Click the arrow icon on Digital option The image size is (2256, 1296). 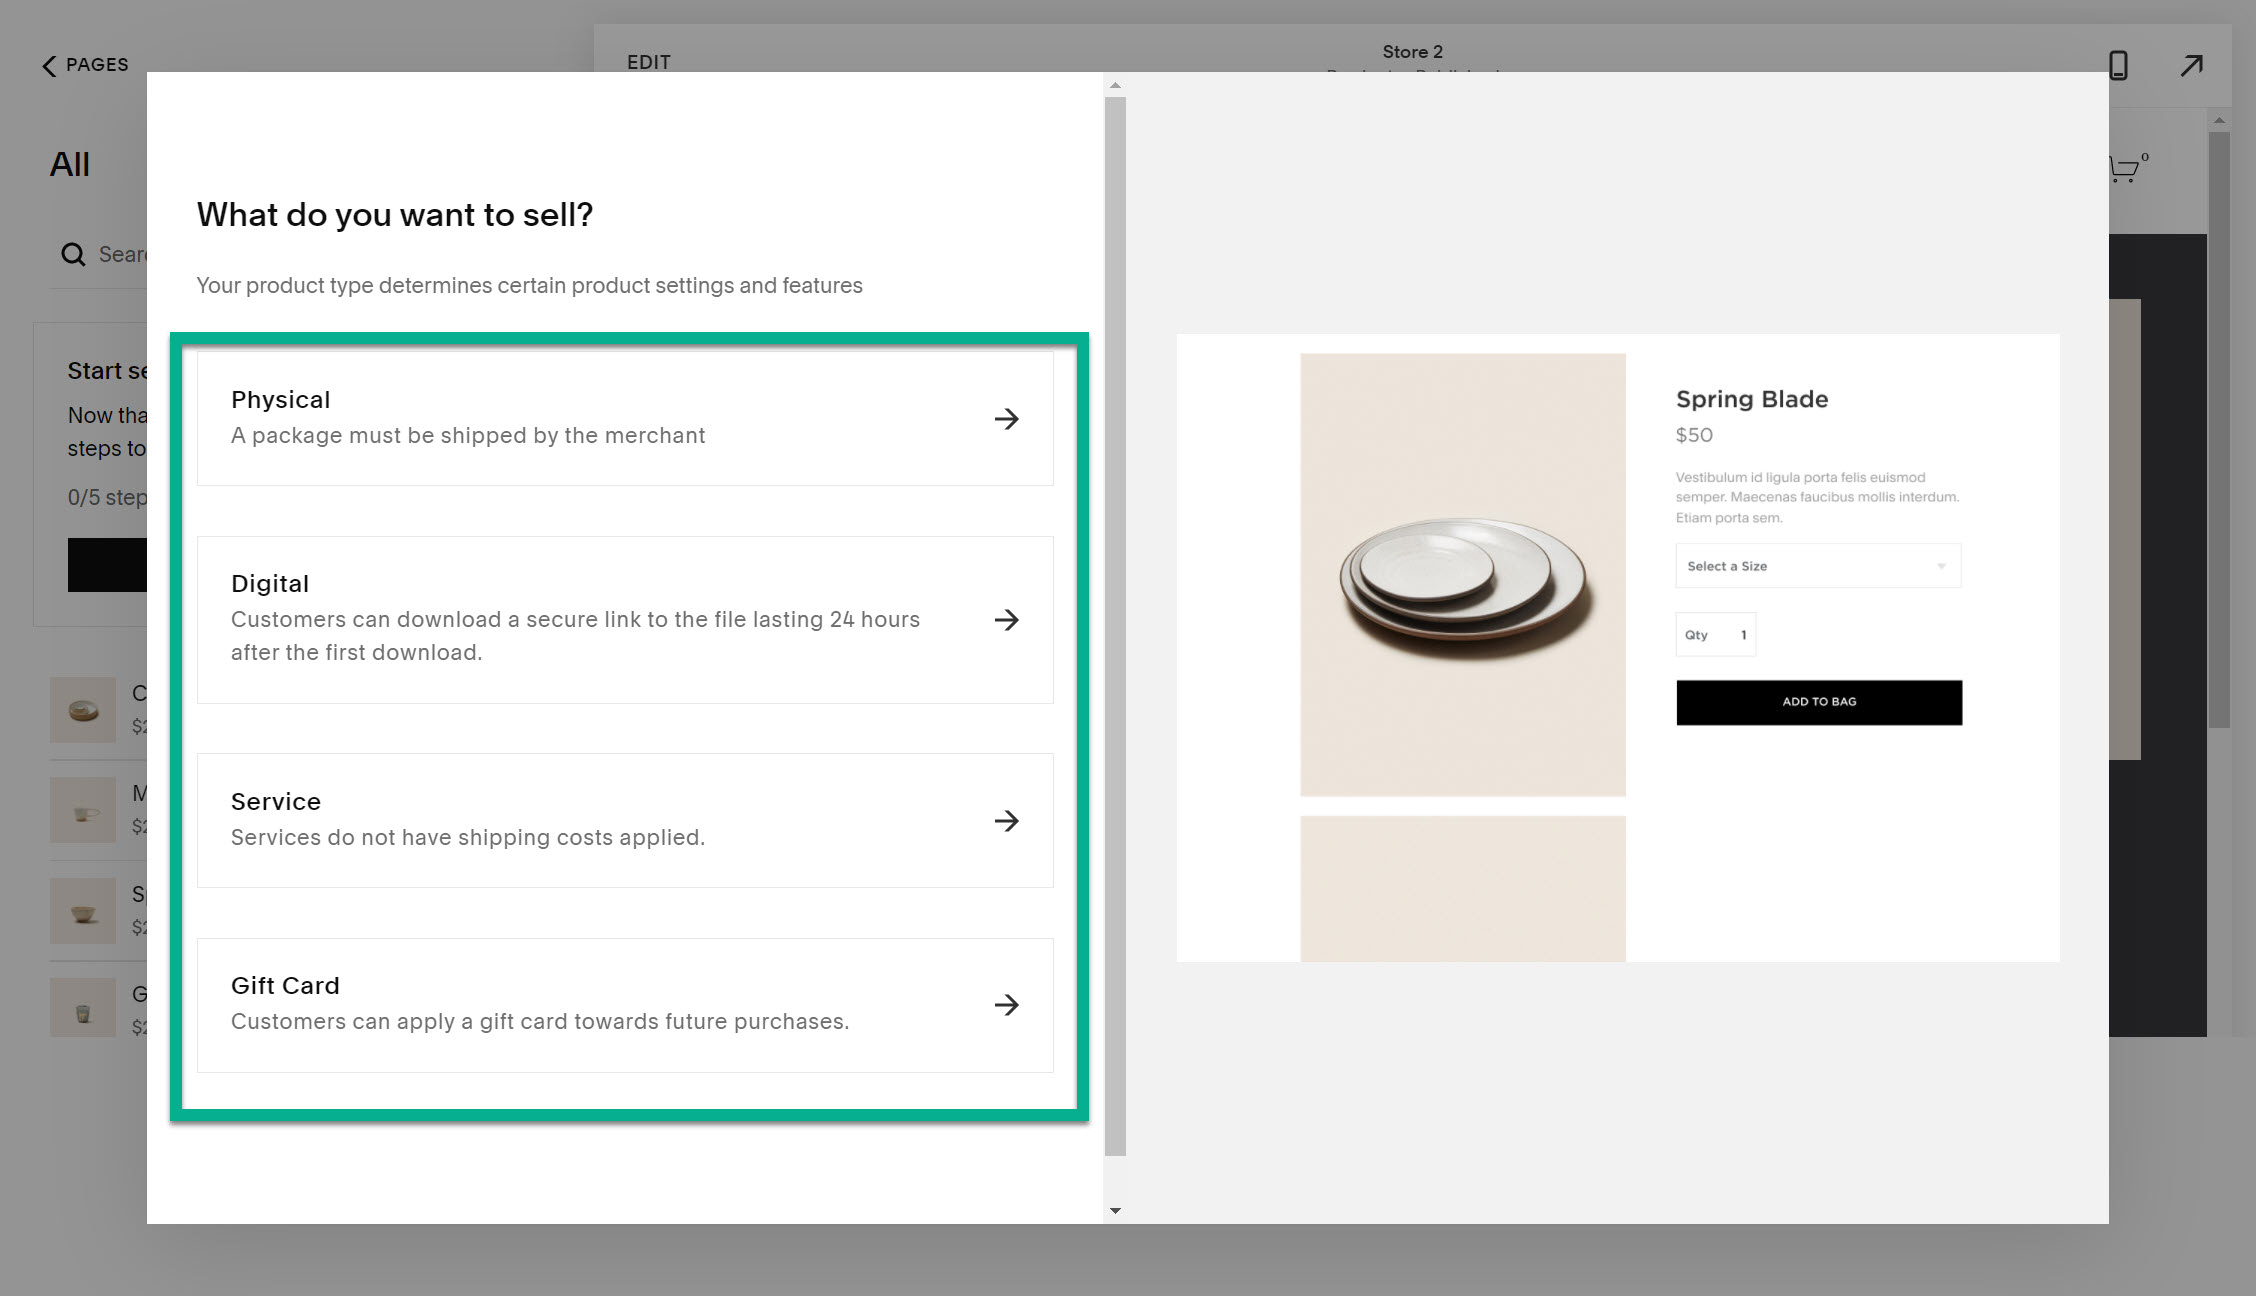tap(1006, 620)
